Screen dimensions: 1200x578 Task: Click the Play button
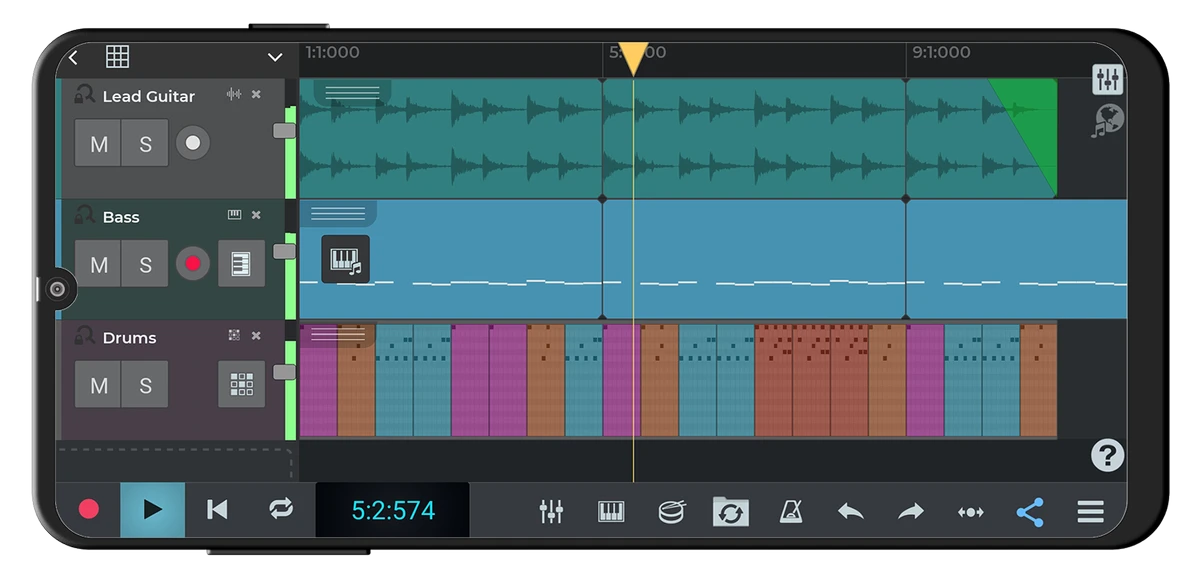153,510
